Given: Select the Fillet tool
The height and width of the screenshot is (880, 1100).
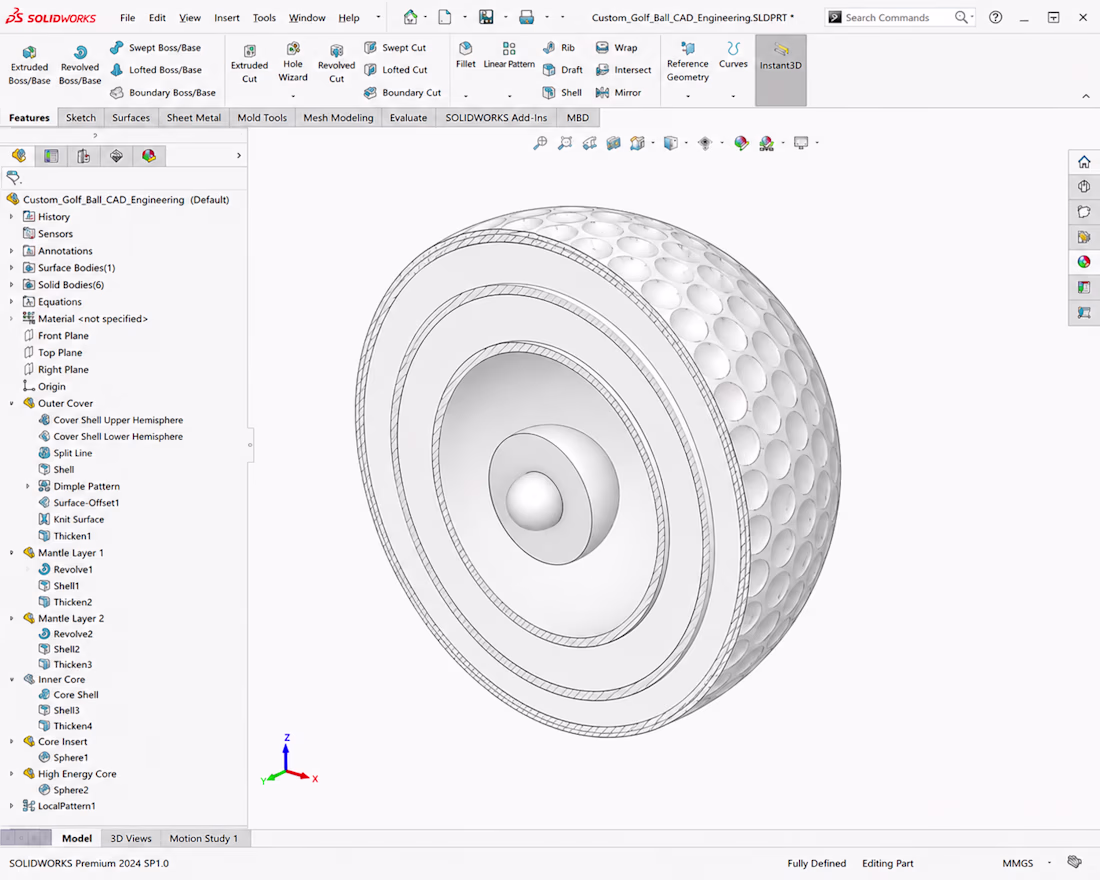Looking at the screenshot, I should pos(465,55).
